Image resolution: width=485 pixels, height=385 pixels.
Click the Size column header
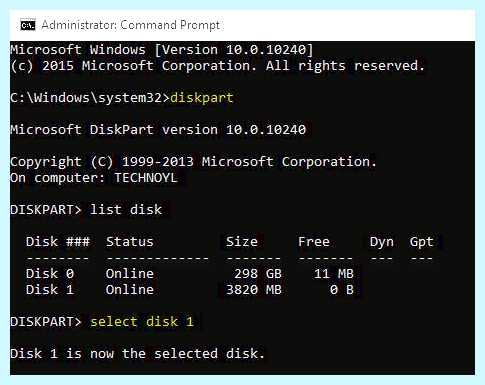coord(242,242)
